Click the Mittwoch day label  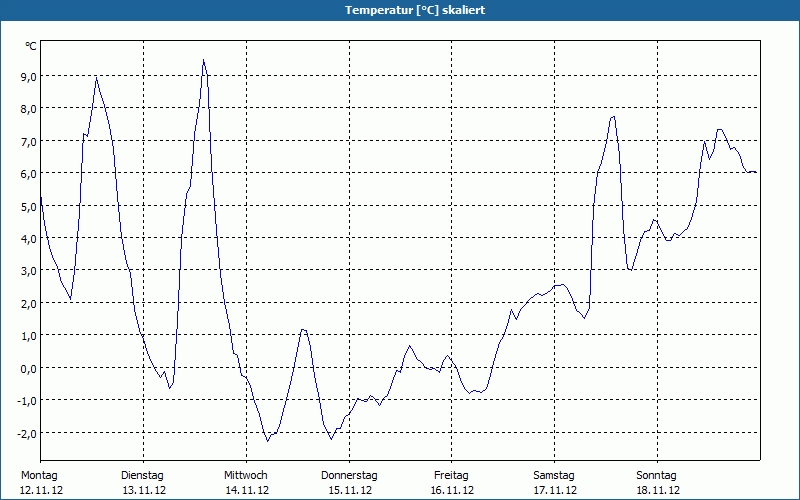[x=245, y=476]
